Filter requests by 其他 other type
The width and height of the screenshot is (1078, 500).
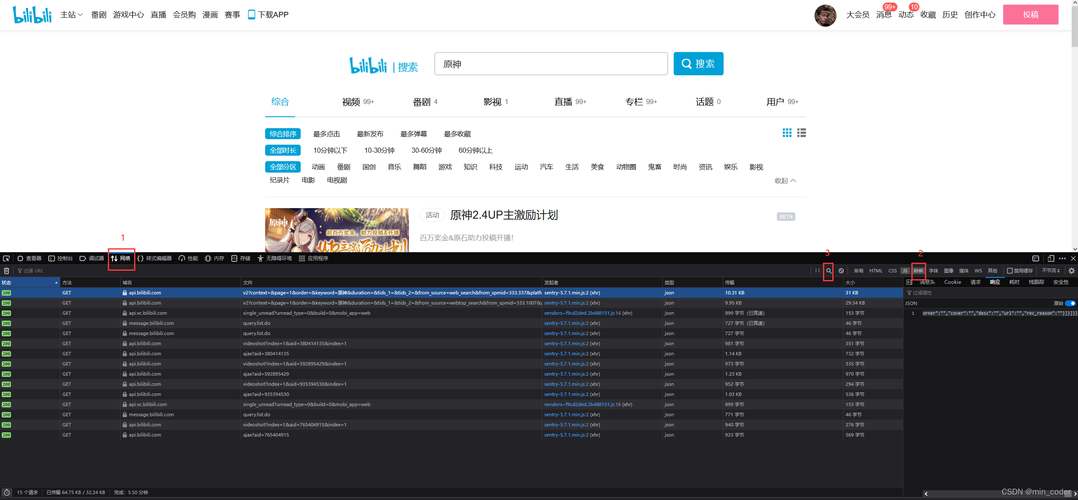click(x=993, y=271)
